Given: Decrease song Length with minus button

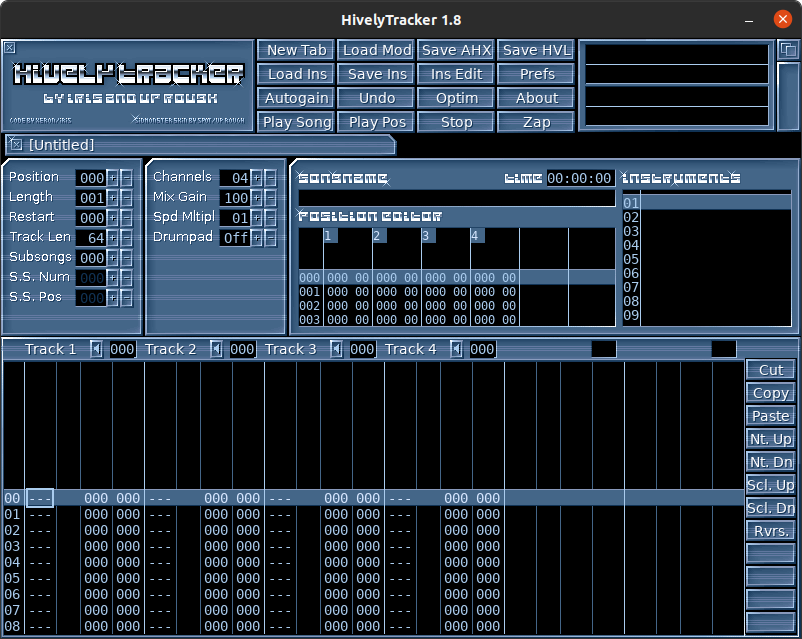Looking at the screenshot, I should coord(126,198).
